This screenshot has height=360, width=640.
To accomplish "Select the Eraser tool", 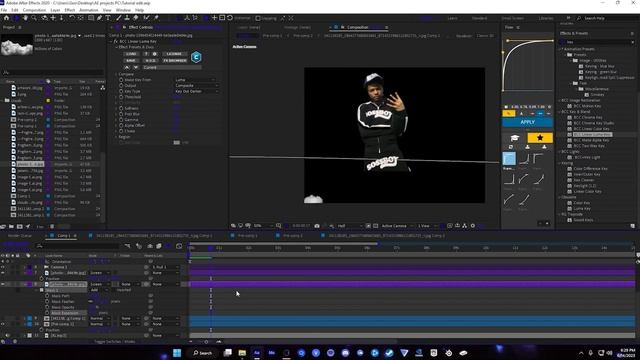I will pyautogui.click(x=136, y=18).
